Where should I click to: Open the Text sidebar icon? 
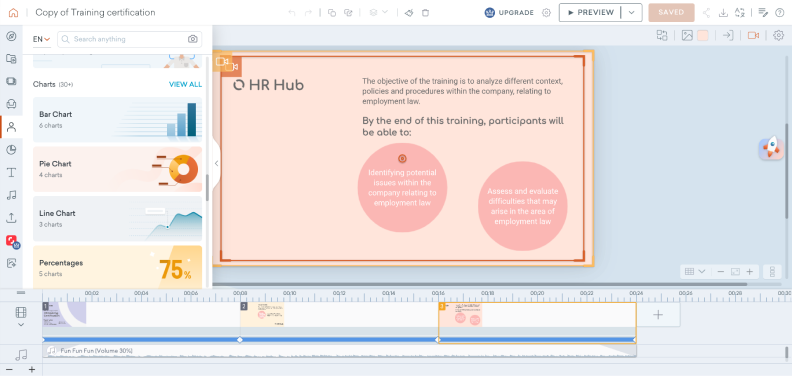(11, 172)
